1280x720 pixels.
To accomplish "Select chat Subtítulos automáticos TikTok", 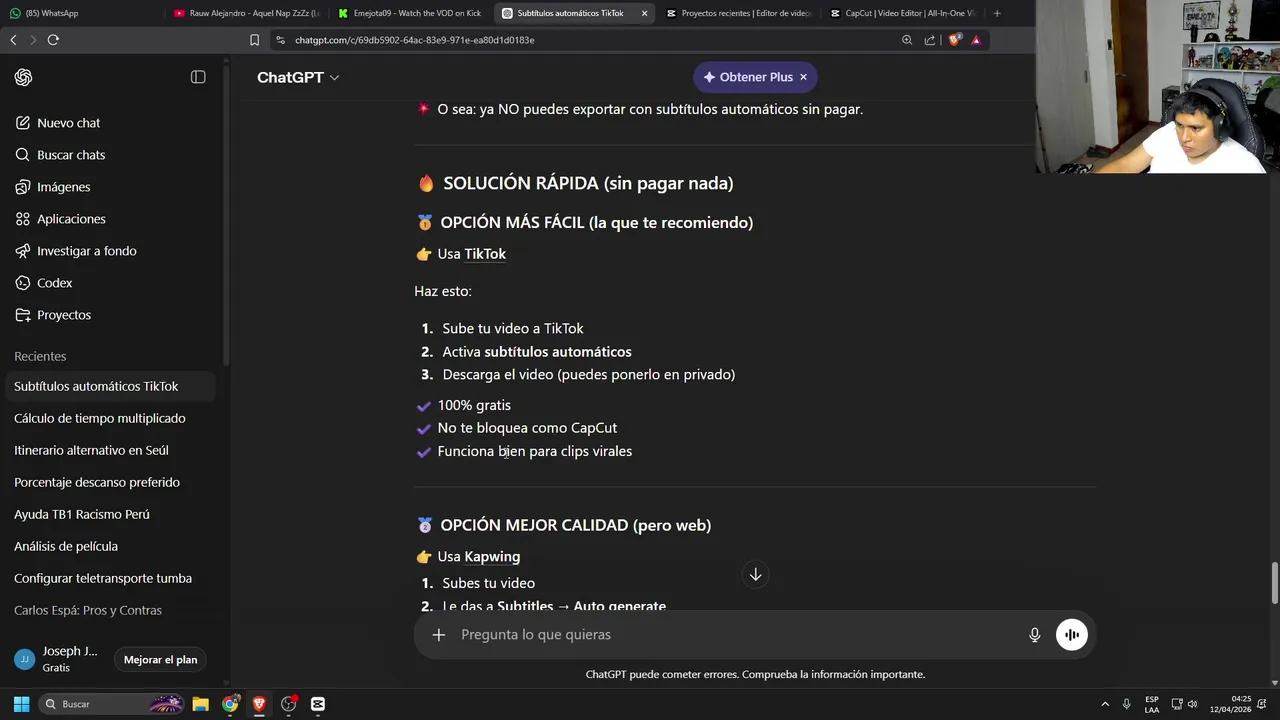I will tap(110, 386).
